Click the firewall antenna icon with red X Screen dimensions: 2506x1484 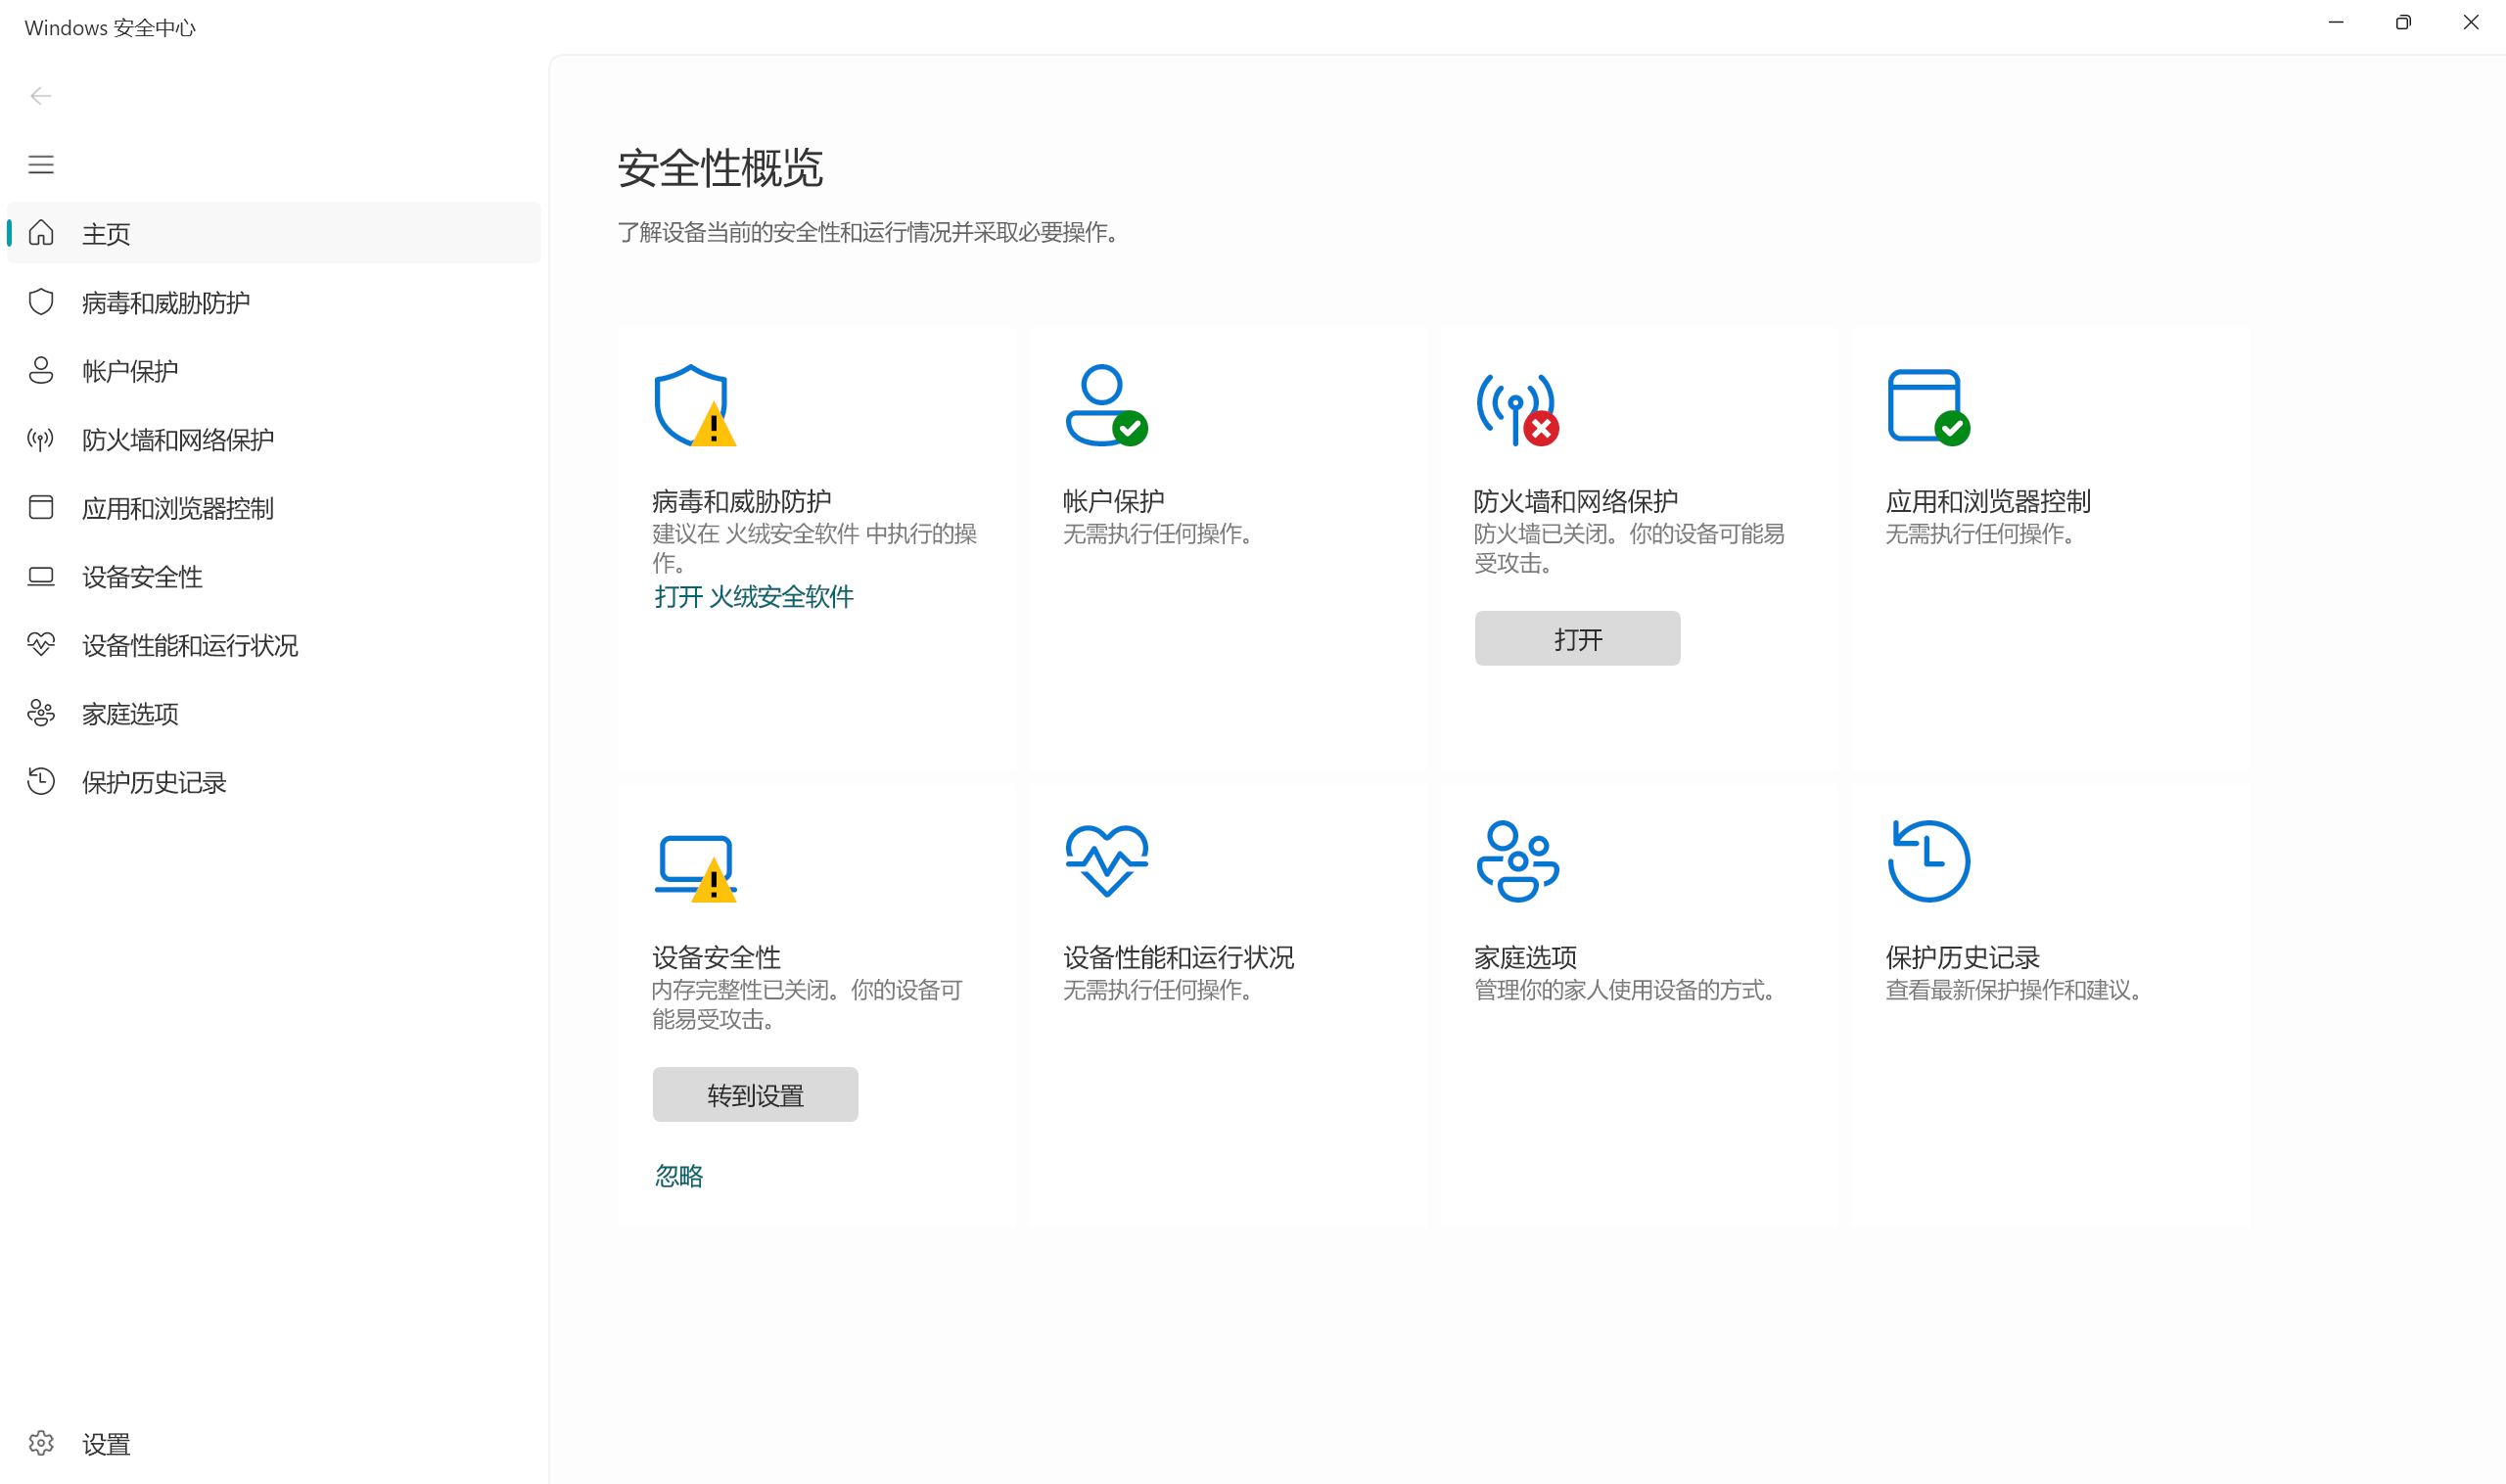coord(1517,408)
